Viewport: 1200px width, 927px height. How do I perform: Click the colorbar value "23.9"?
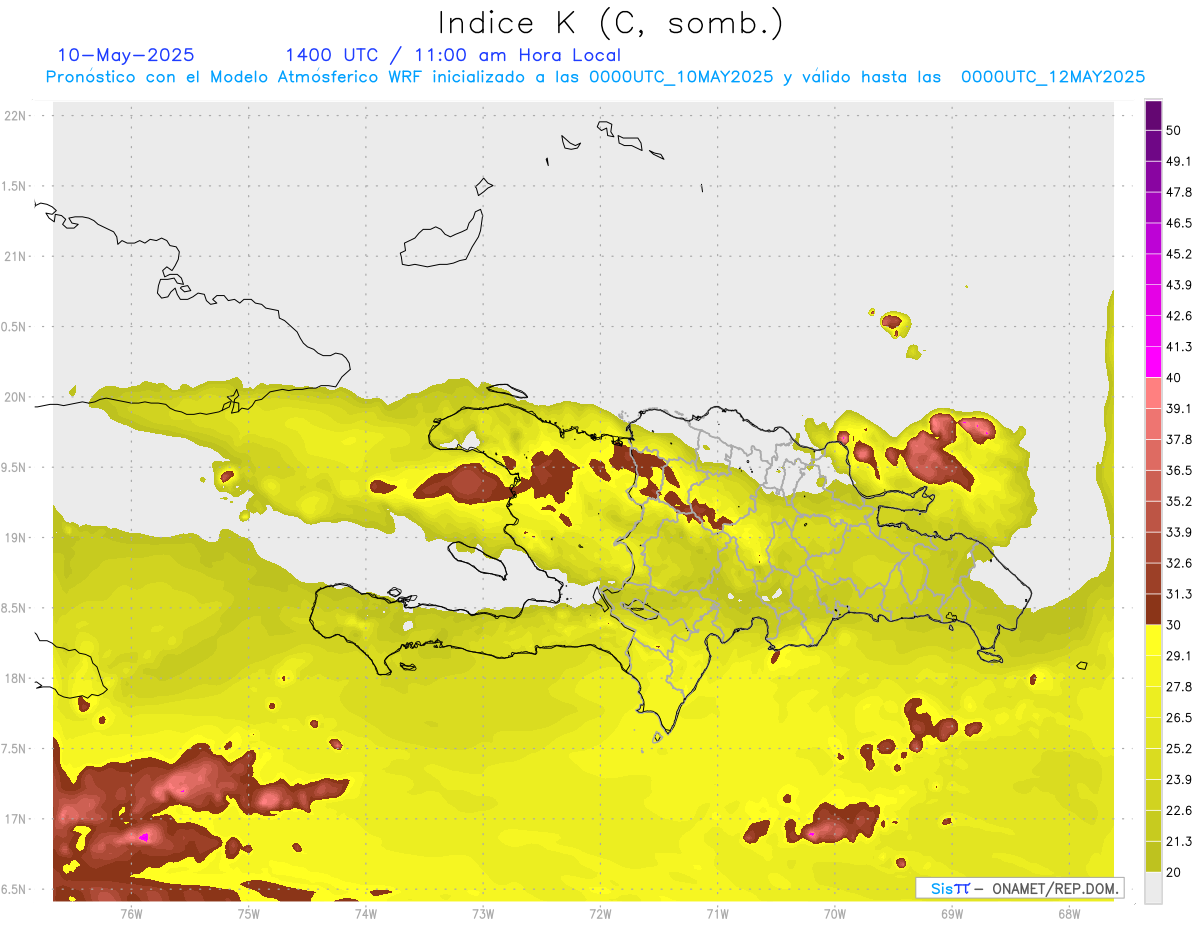coord(1179,780)
